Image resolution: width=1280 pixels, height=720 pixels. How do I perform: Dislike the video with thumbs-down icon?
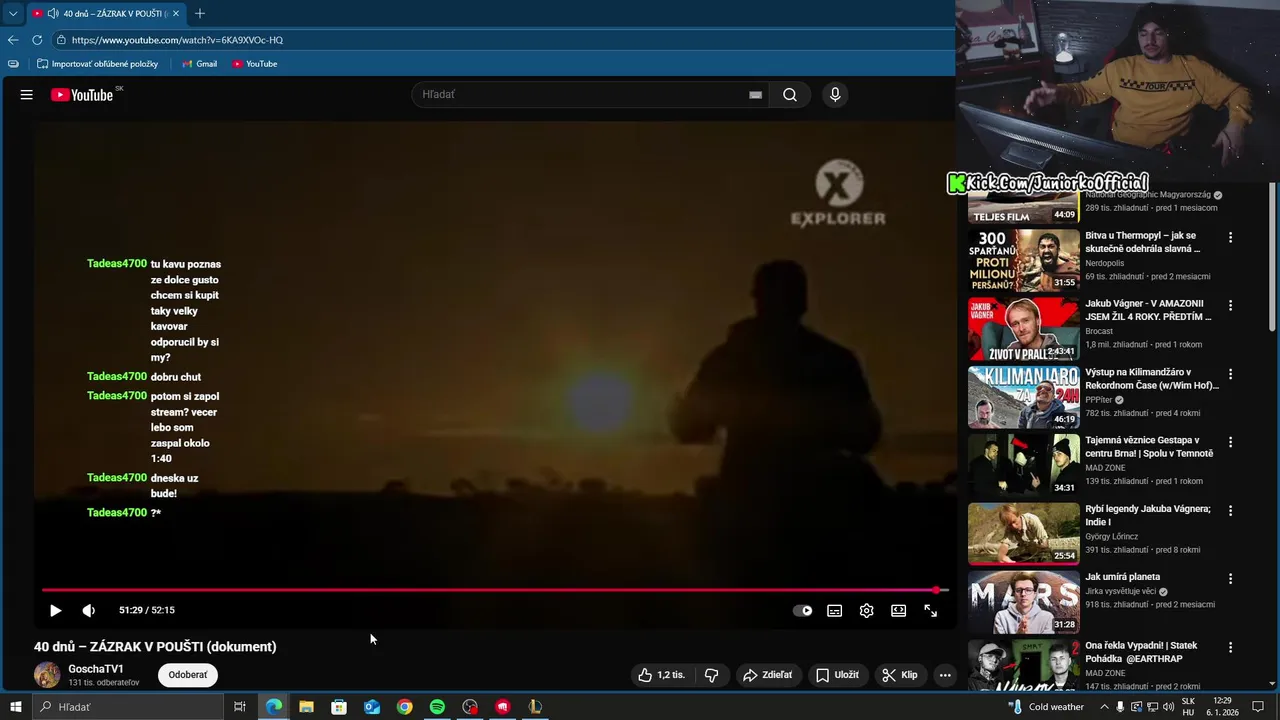pyautogui.click(x=712, y=675)
